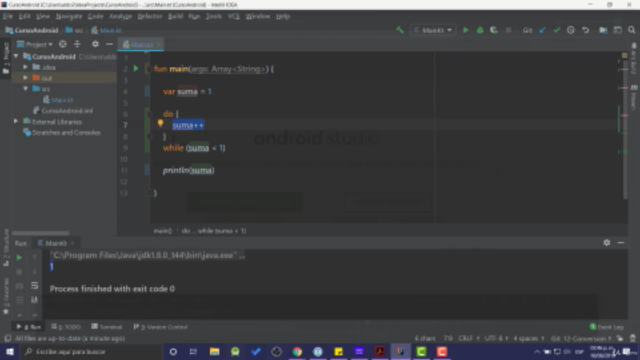Rerun program with green play in Run panel

point(19,258)
